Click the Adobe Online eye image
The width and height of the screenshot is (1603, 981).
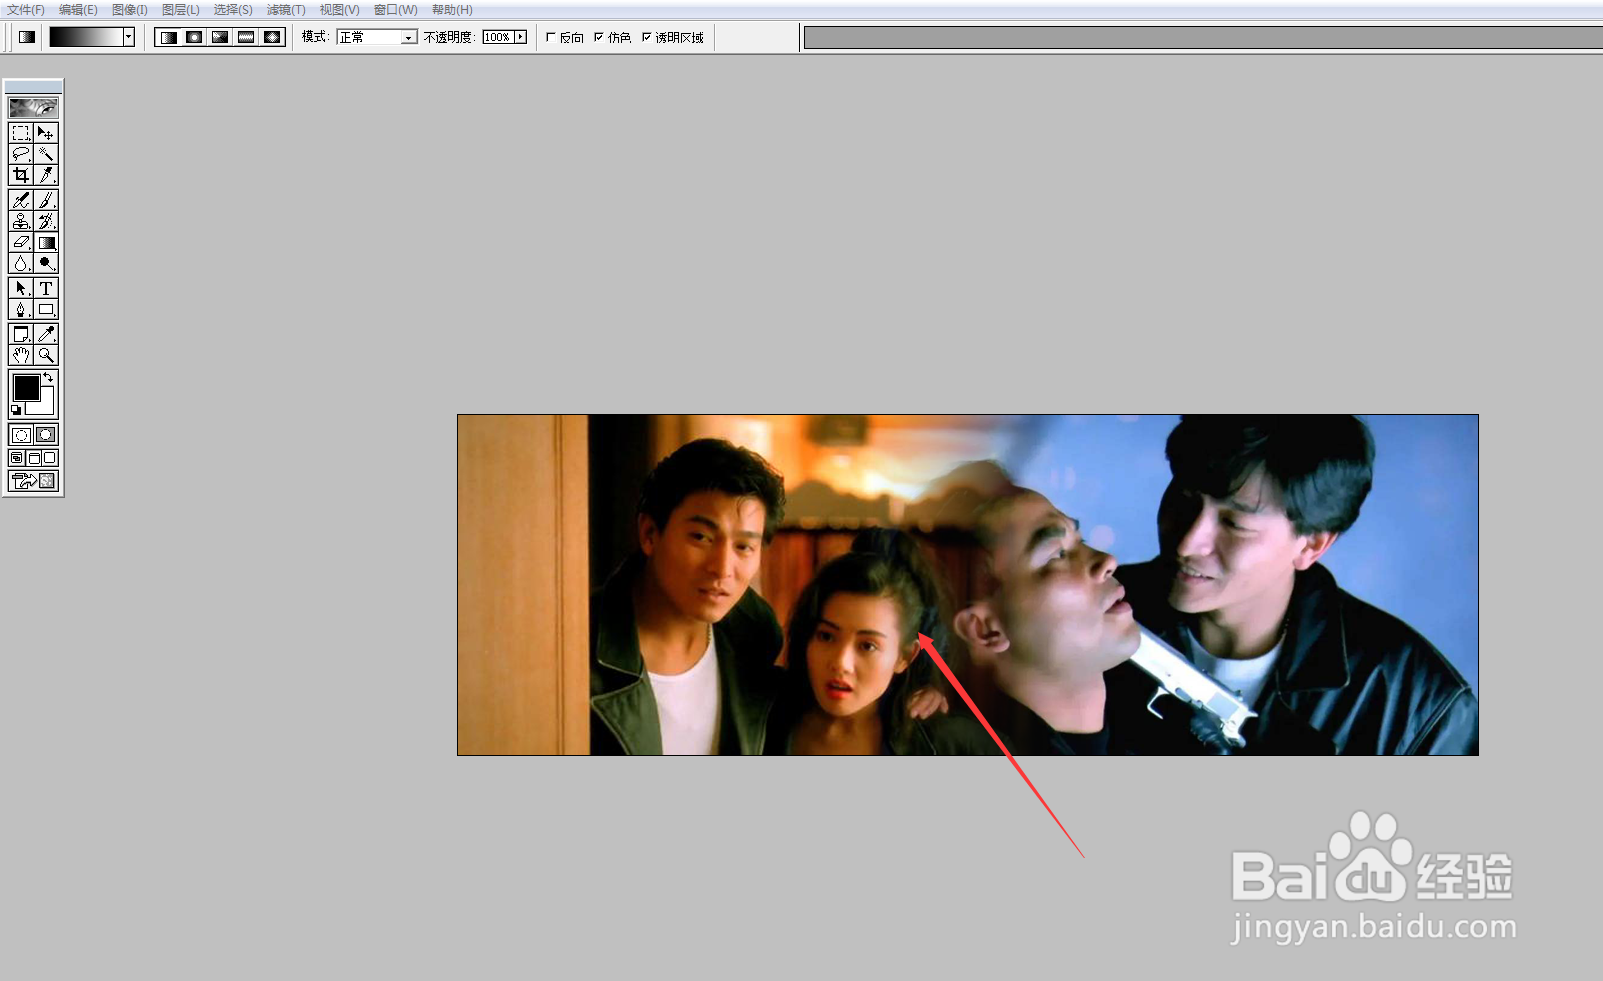click(x=33, y=107)
